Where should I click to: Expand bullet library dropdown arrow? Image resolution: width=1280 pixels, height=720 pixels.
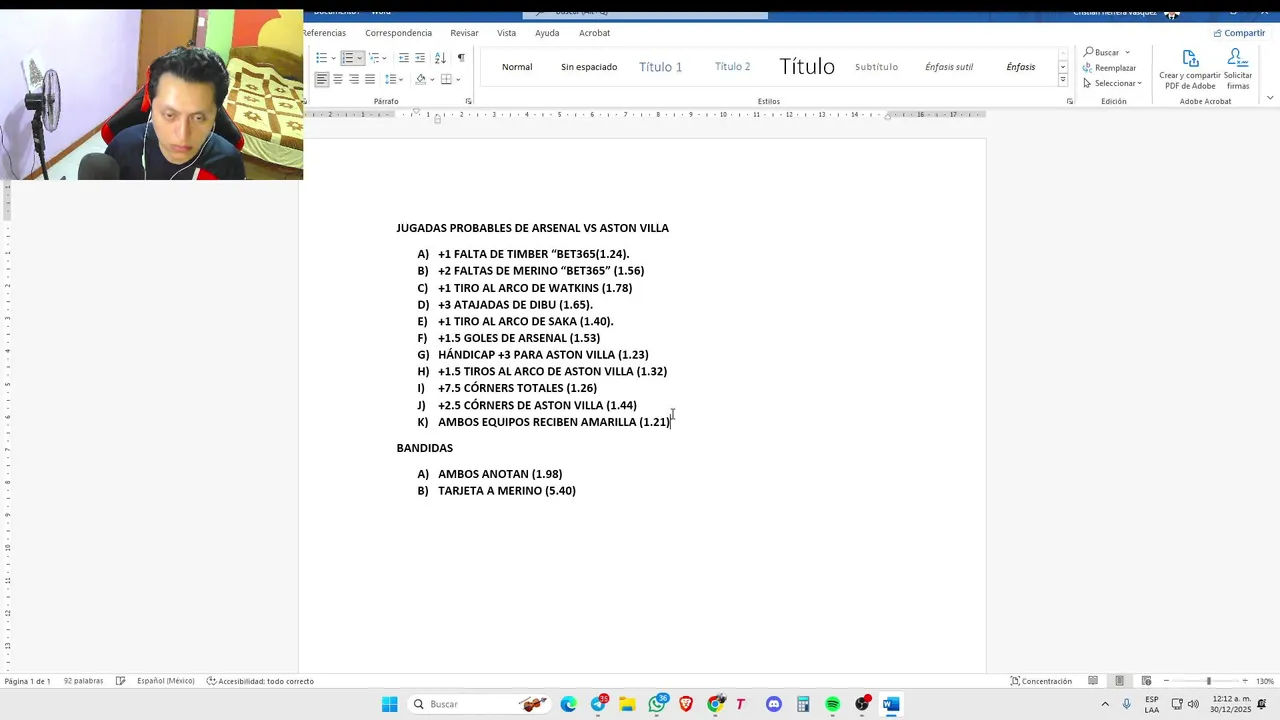coord(333,58)
